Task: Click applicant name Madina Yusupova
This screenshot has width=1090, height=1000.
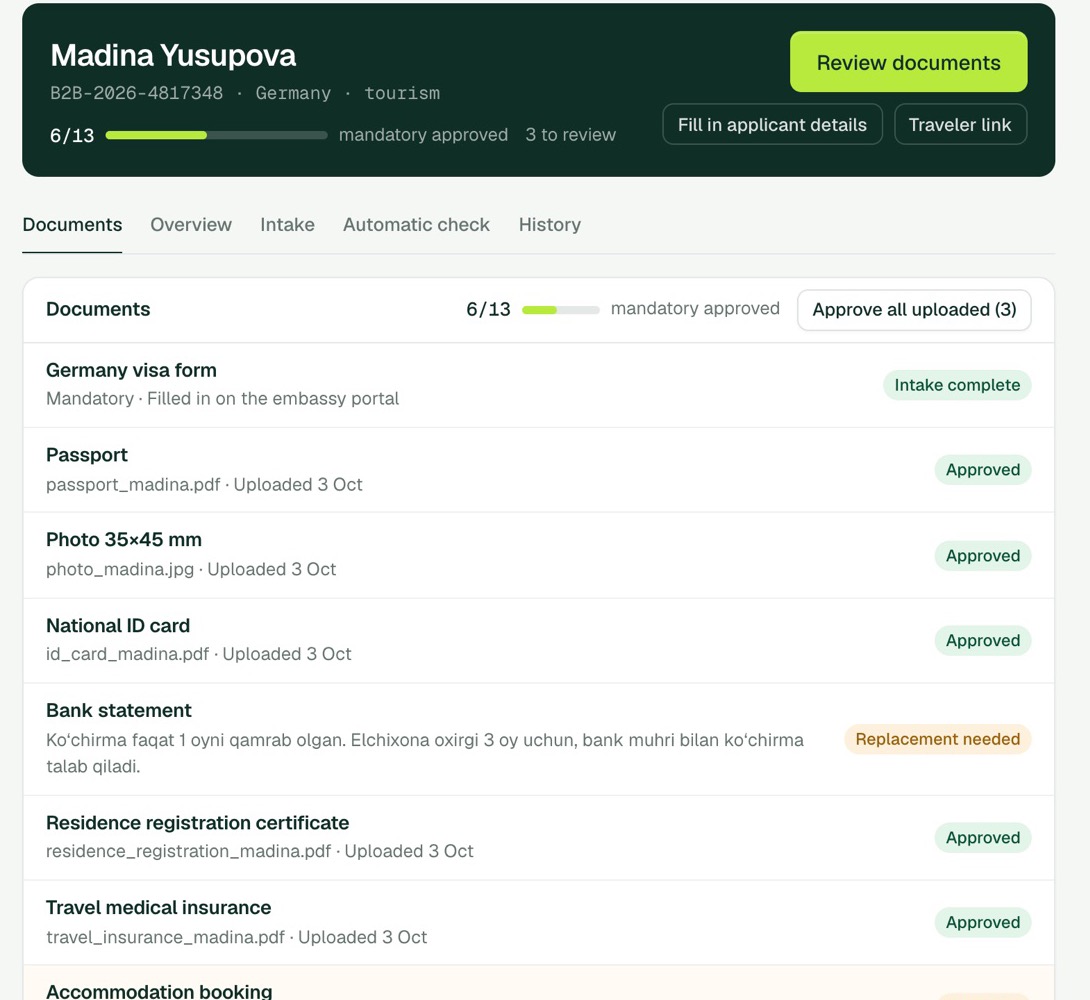Action: 173,56
